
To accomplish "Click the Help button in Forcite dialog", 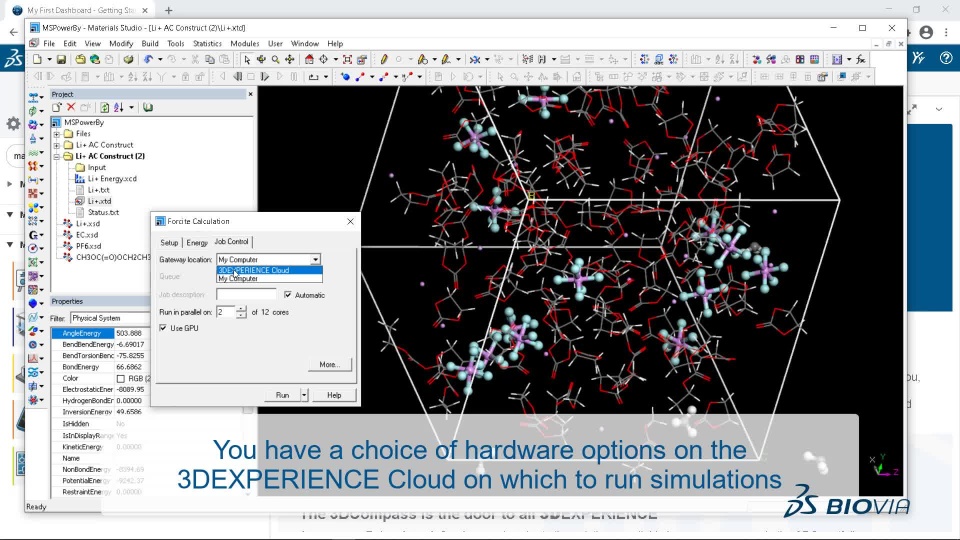I will click(x=334, y=396).
